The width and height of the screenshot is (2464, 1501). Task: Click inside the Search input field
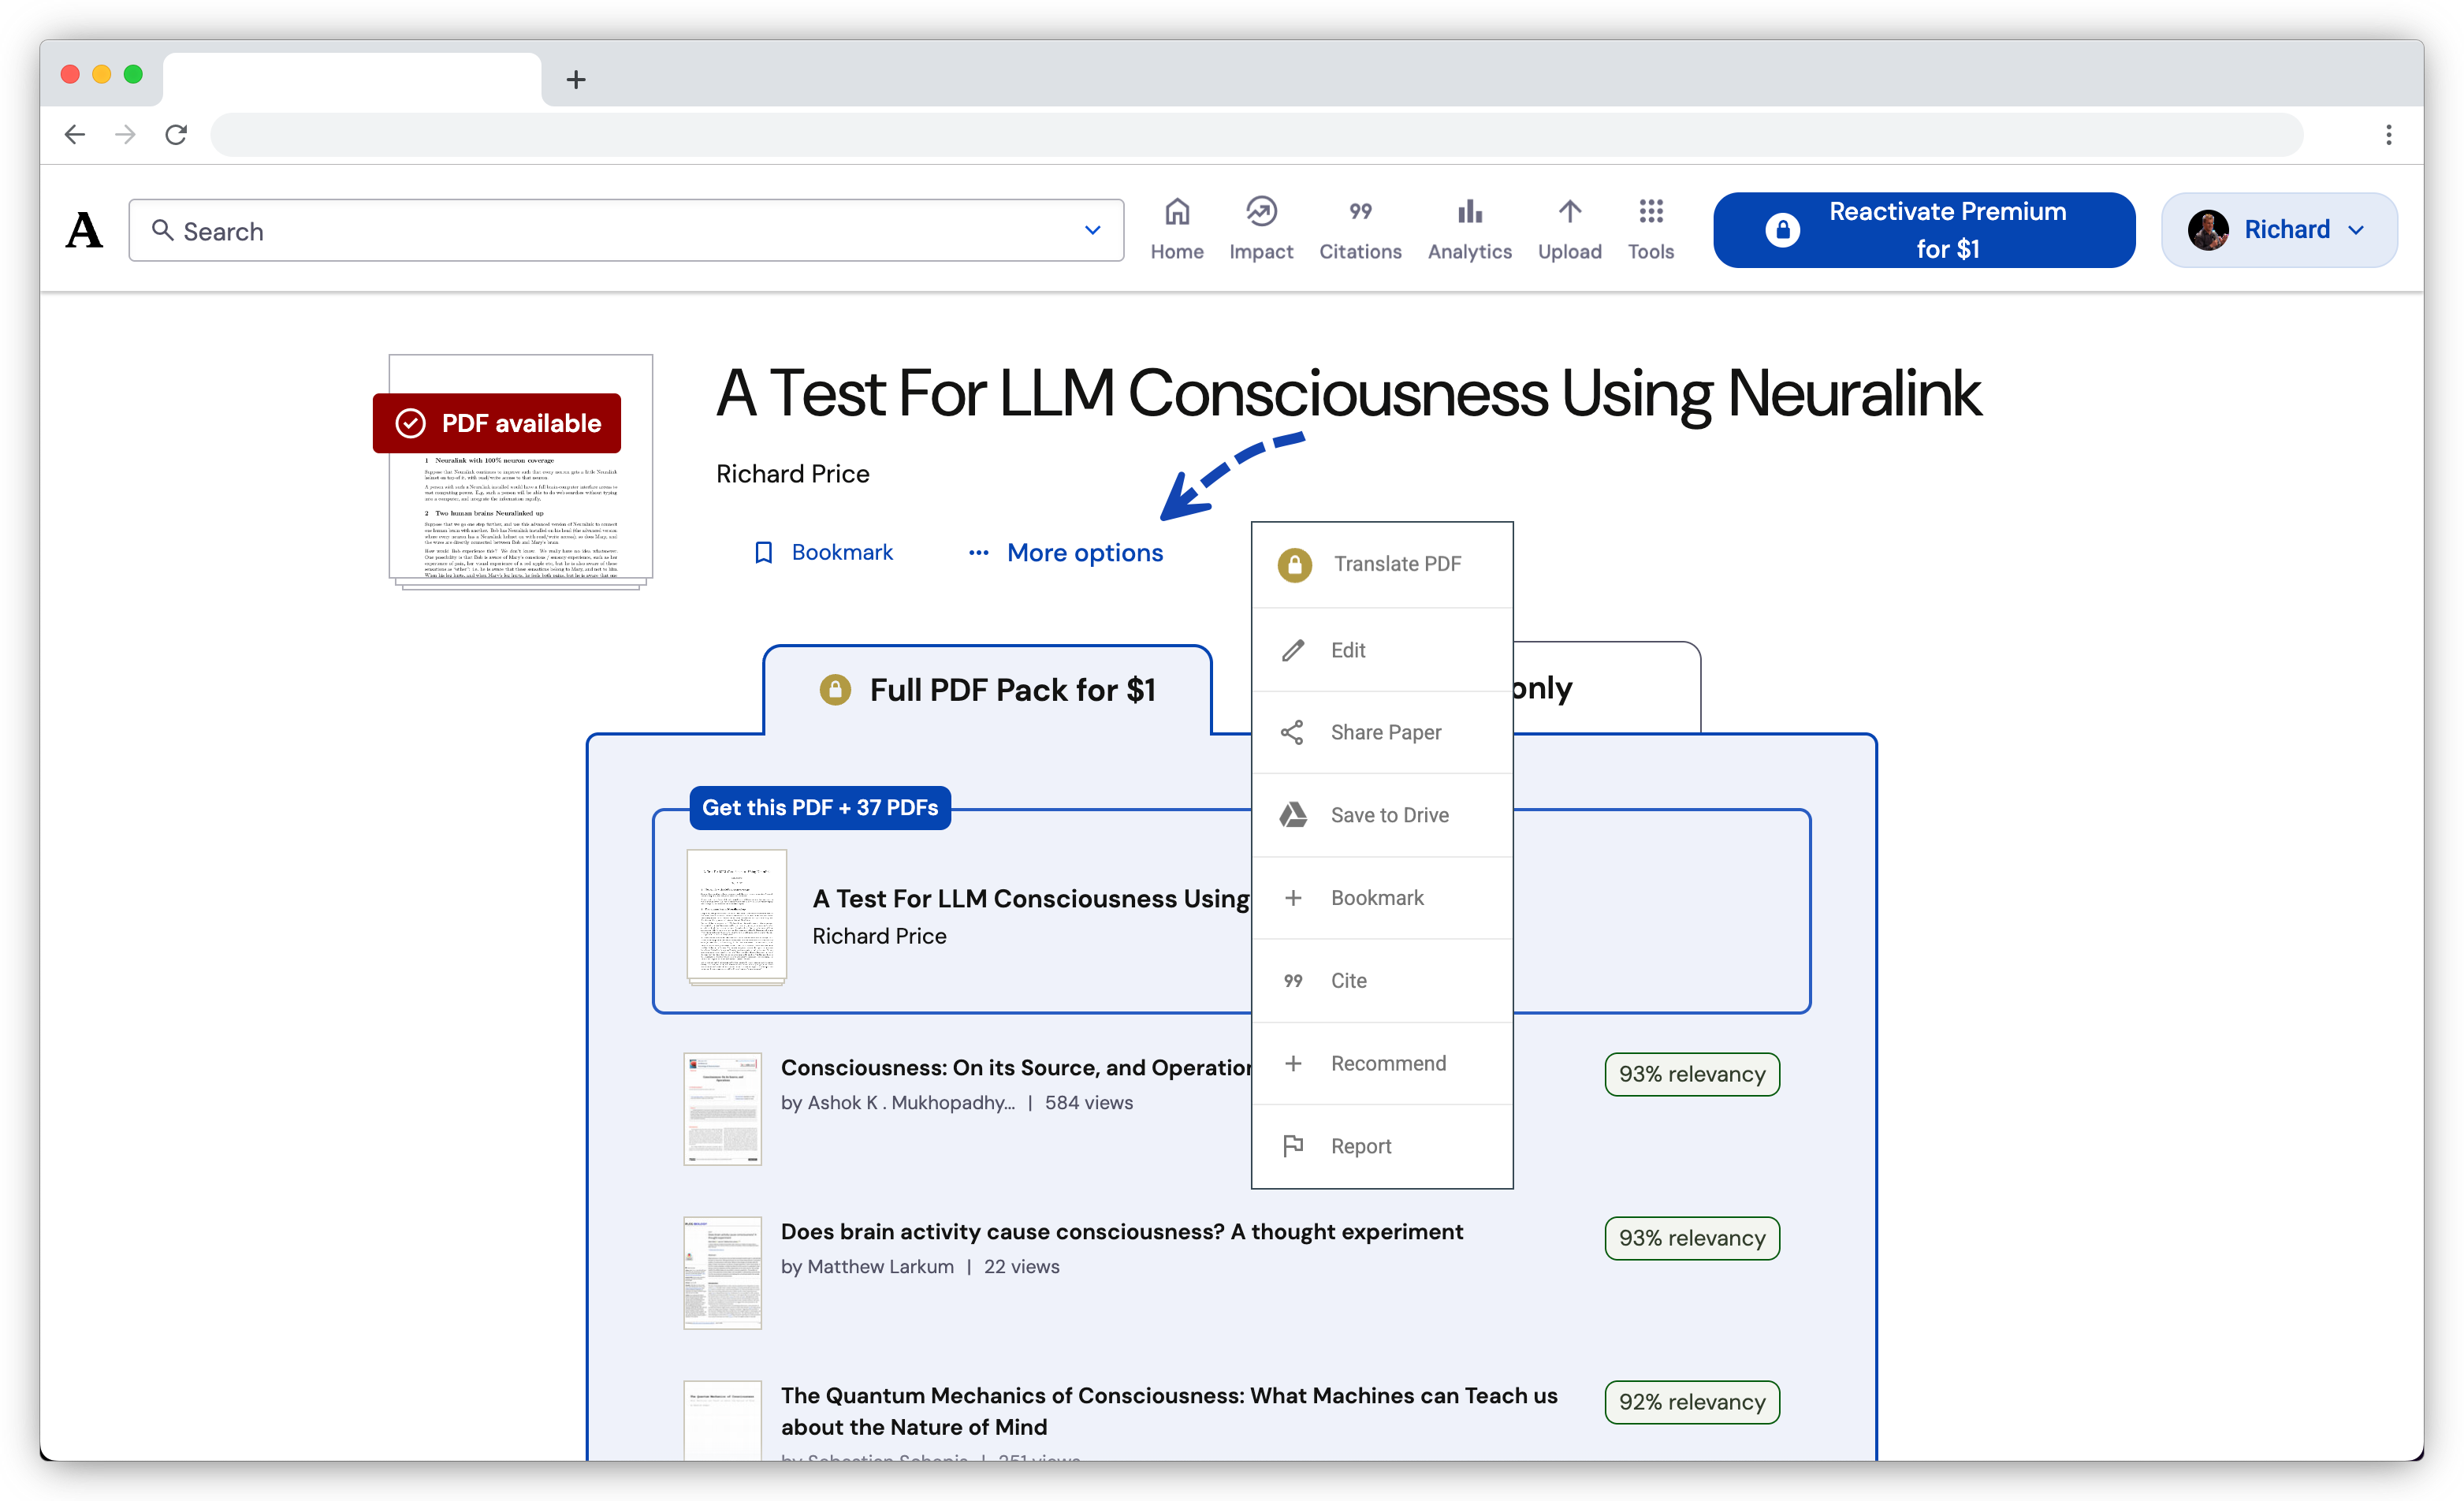pos(626,231)
